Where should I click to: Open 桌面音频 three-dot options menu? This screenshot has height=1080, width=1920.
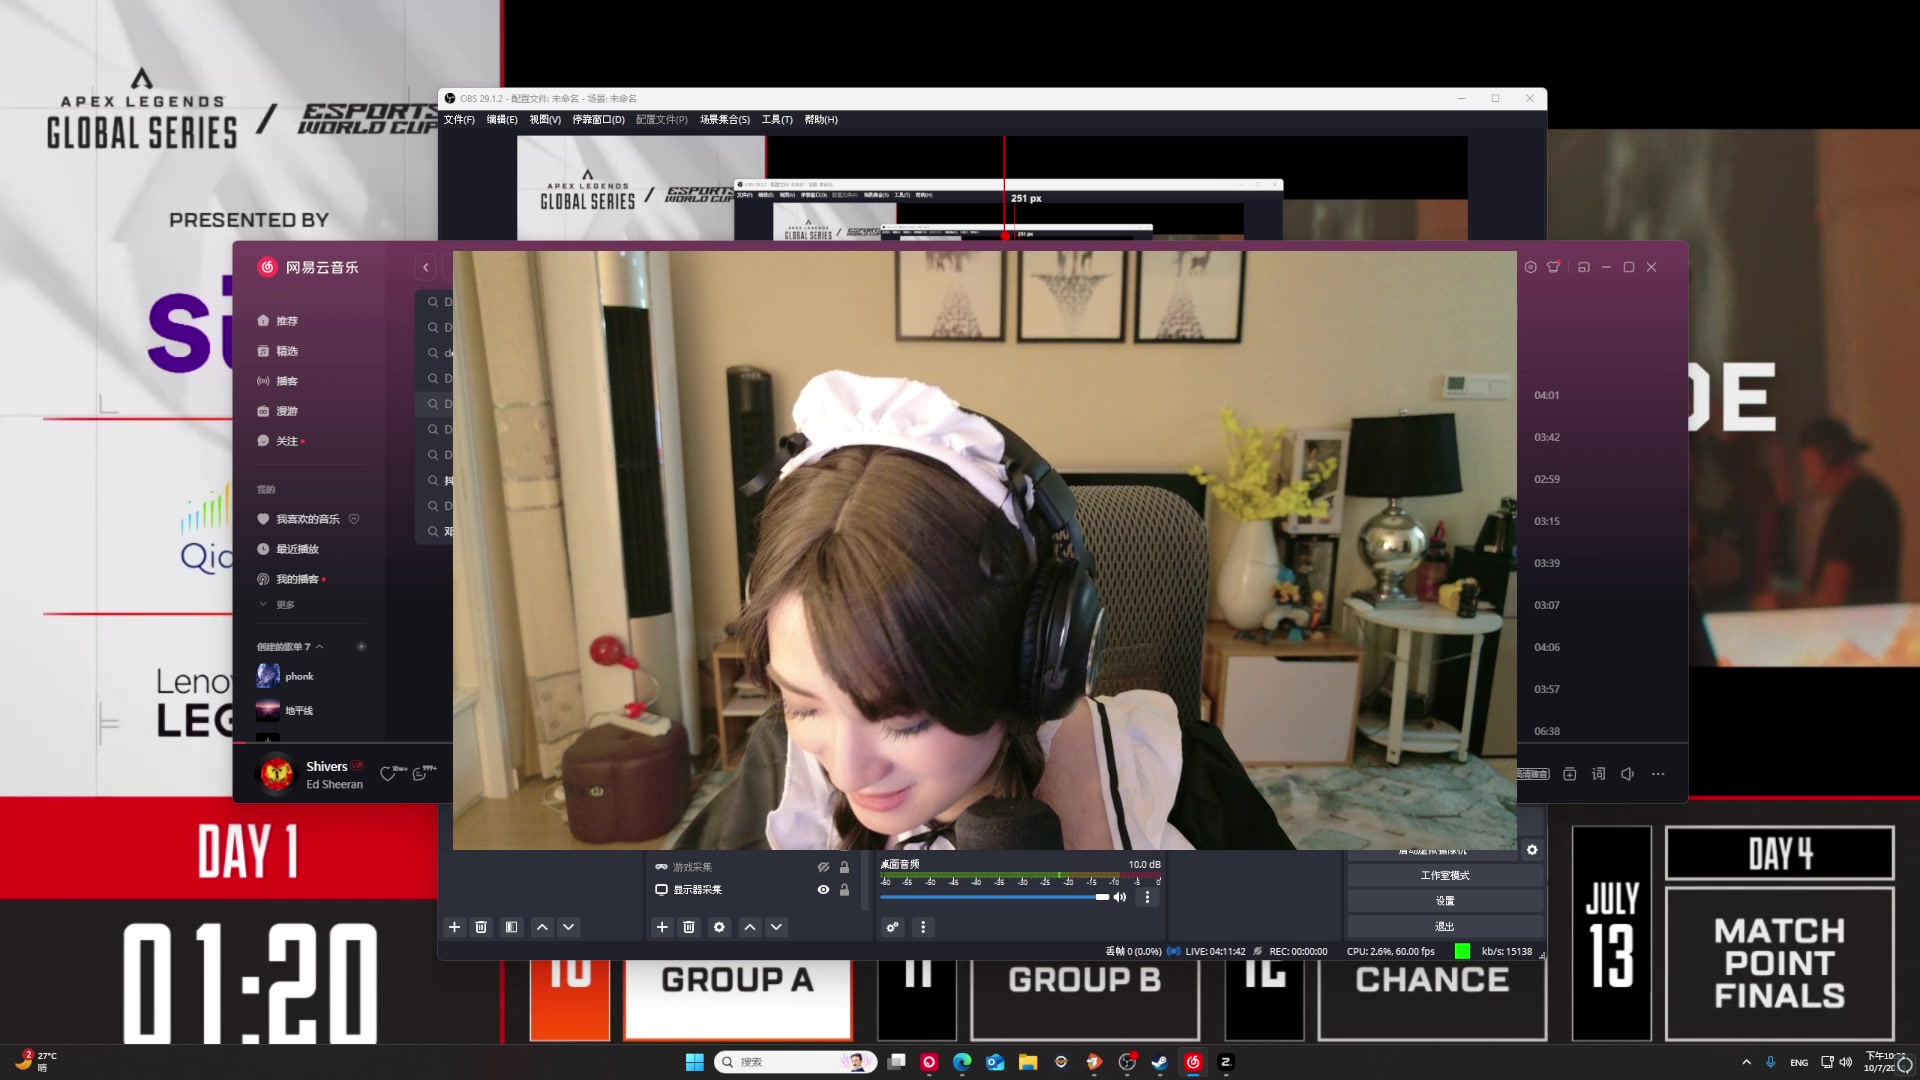coord(1147,897)
